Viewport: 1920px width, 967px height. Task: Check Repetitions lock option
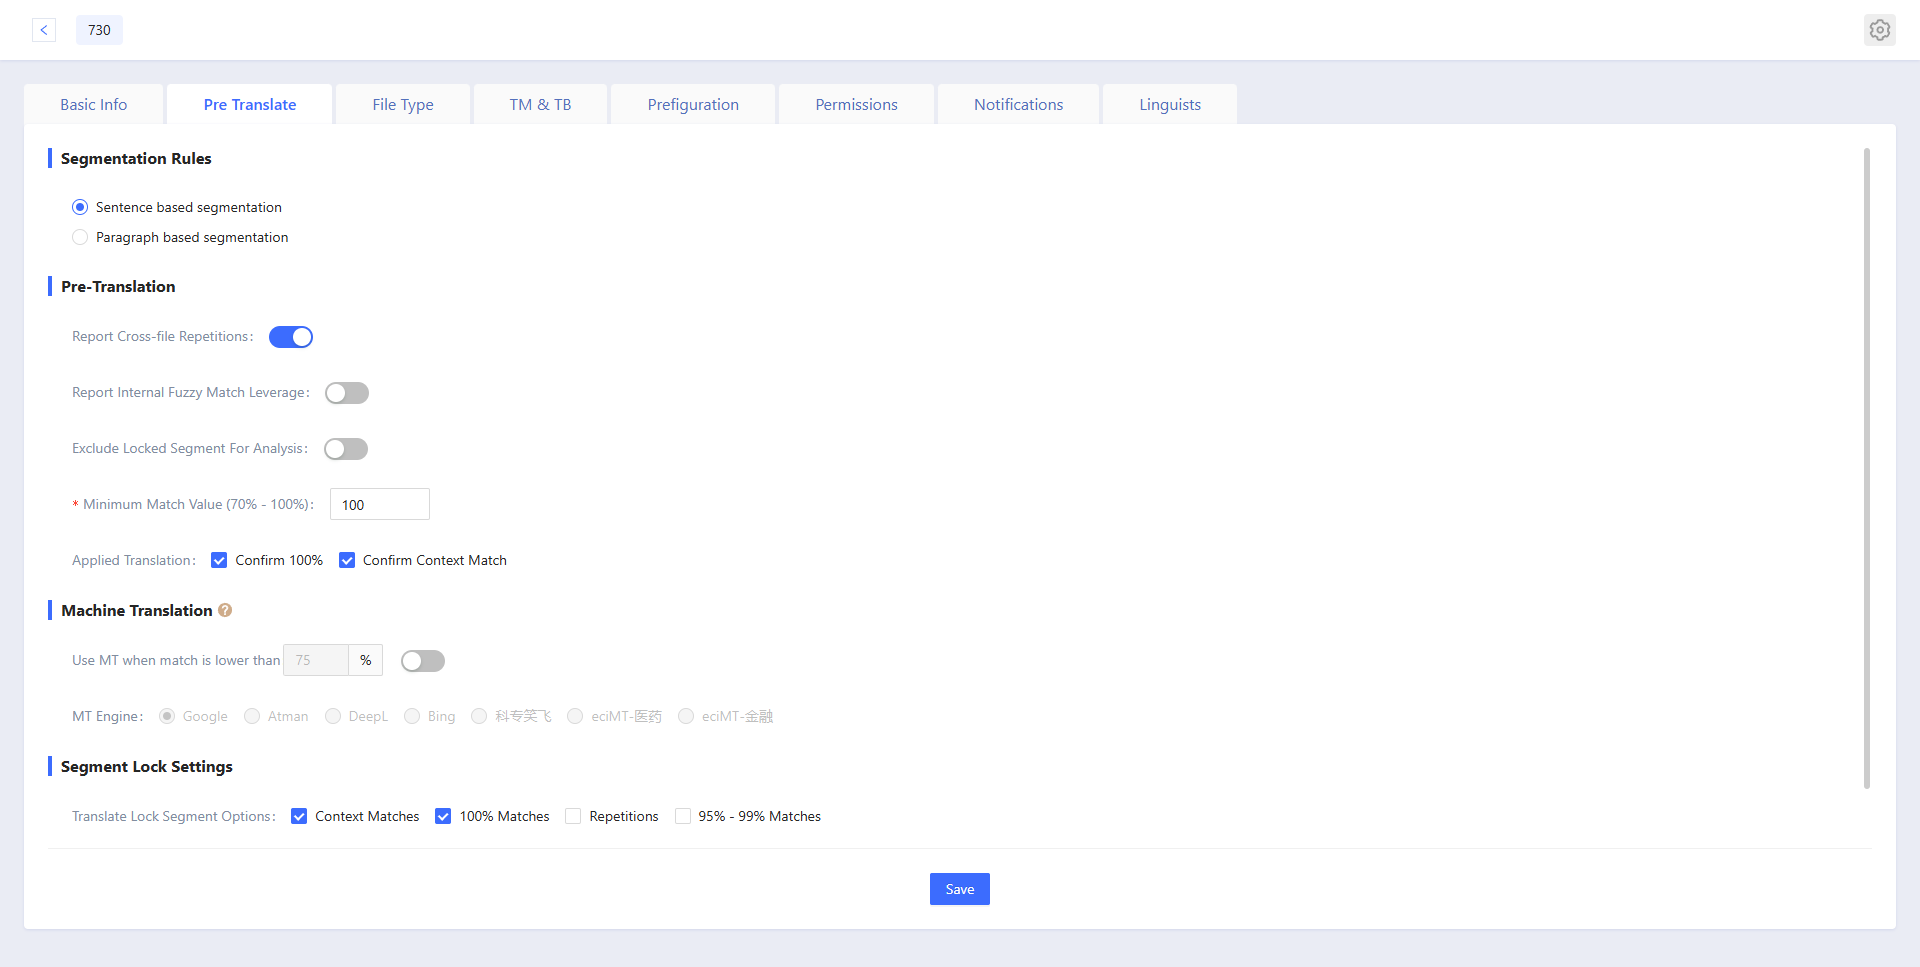pos(573,816)
